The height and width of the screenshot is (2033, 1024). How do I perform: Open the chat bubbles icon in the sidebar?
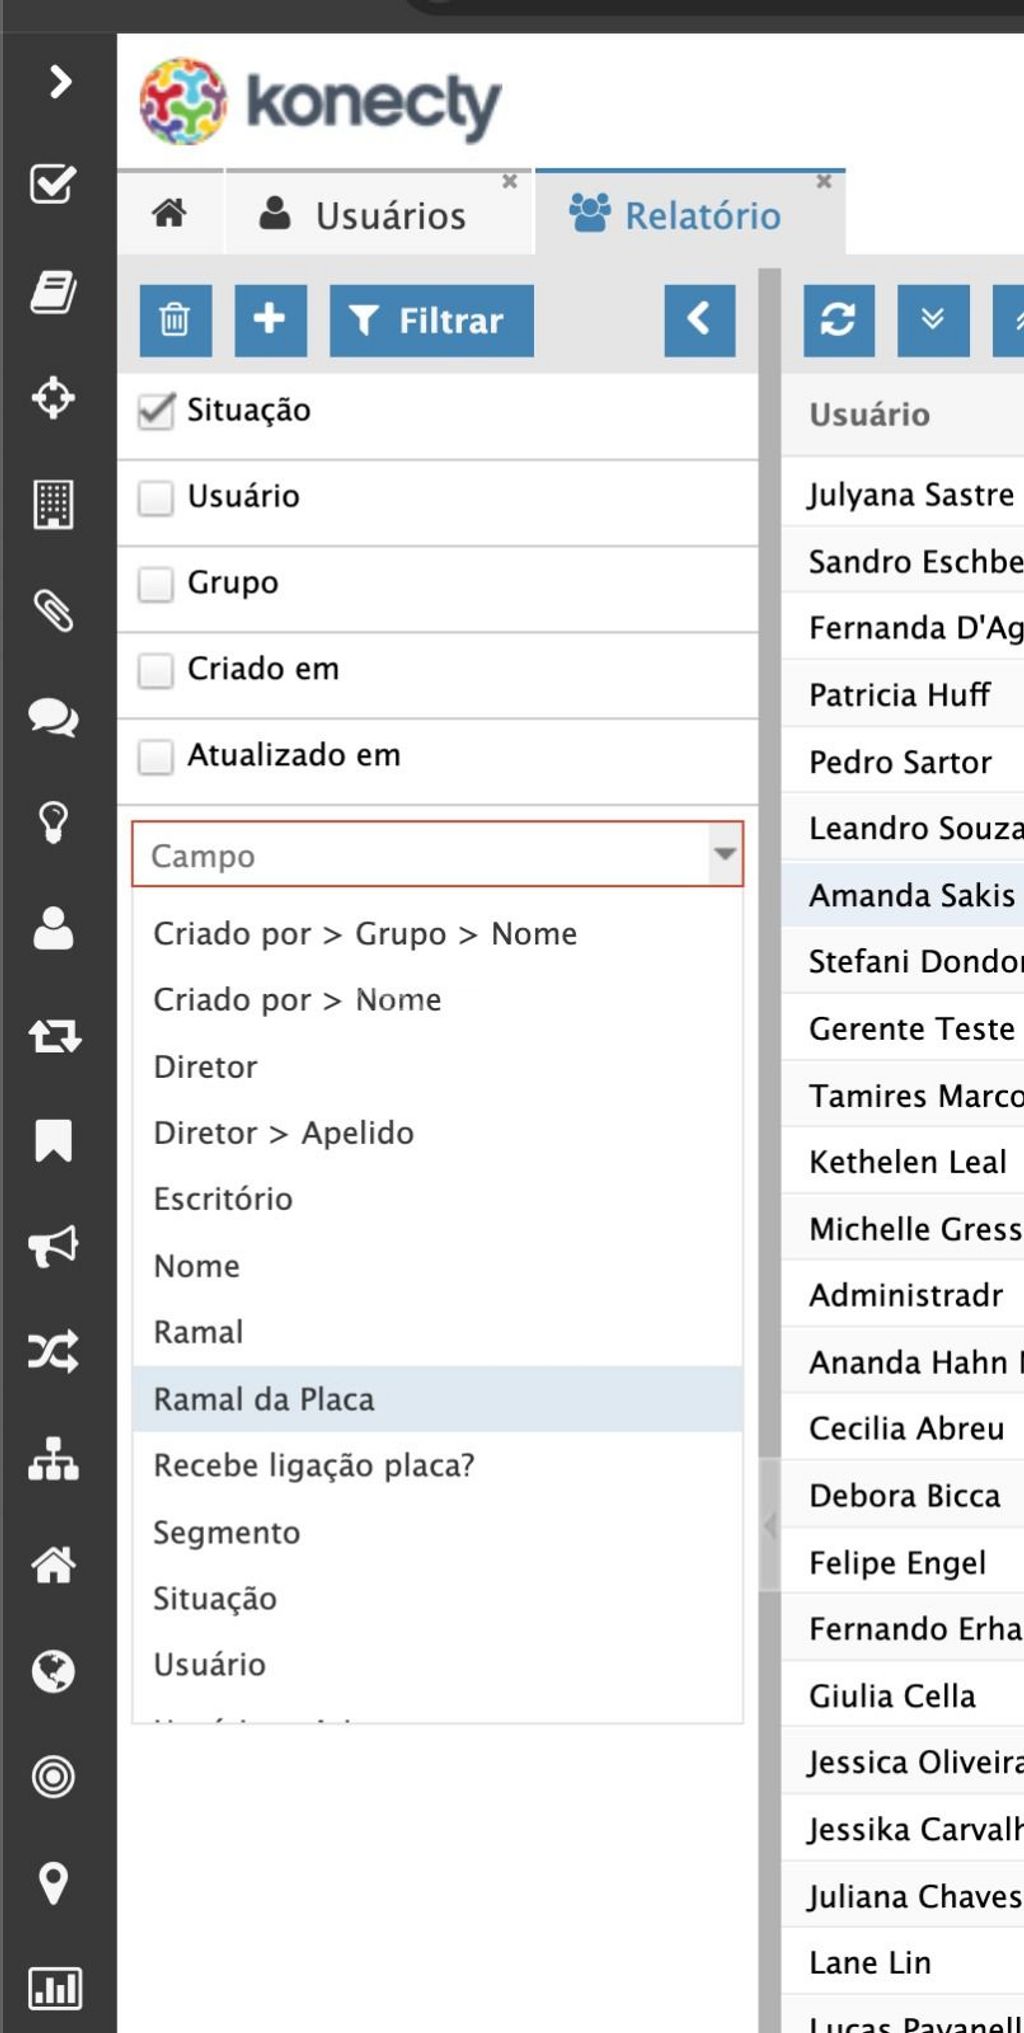[x=53, y=717]
